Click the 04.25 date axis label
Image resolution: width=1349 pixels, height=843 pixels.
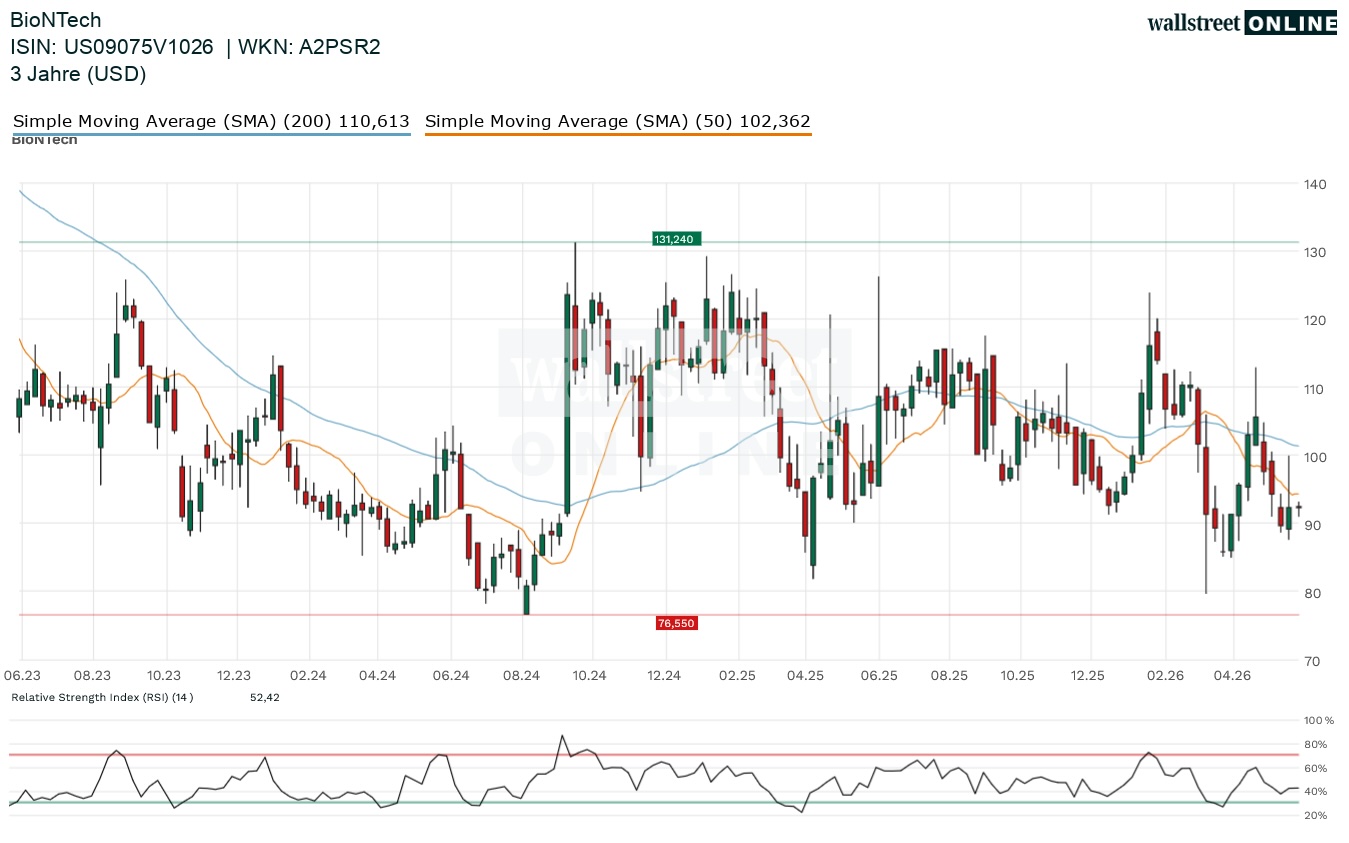pos(805,676)
